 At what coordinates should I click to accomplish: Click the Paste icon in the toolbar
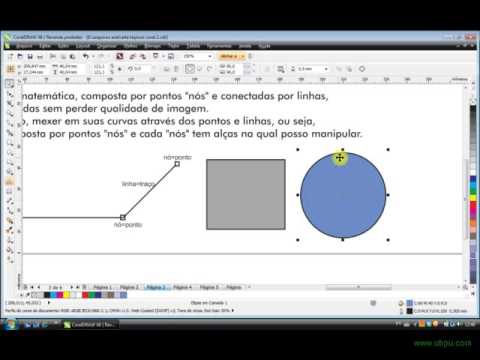pyautogui.click(x=72, y=57)
